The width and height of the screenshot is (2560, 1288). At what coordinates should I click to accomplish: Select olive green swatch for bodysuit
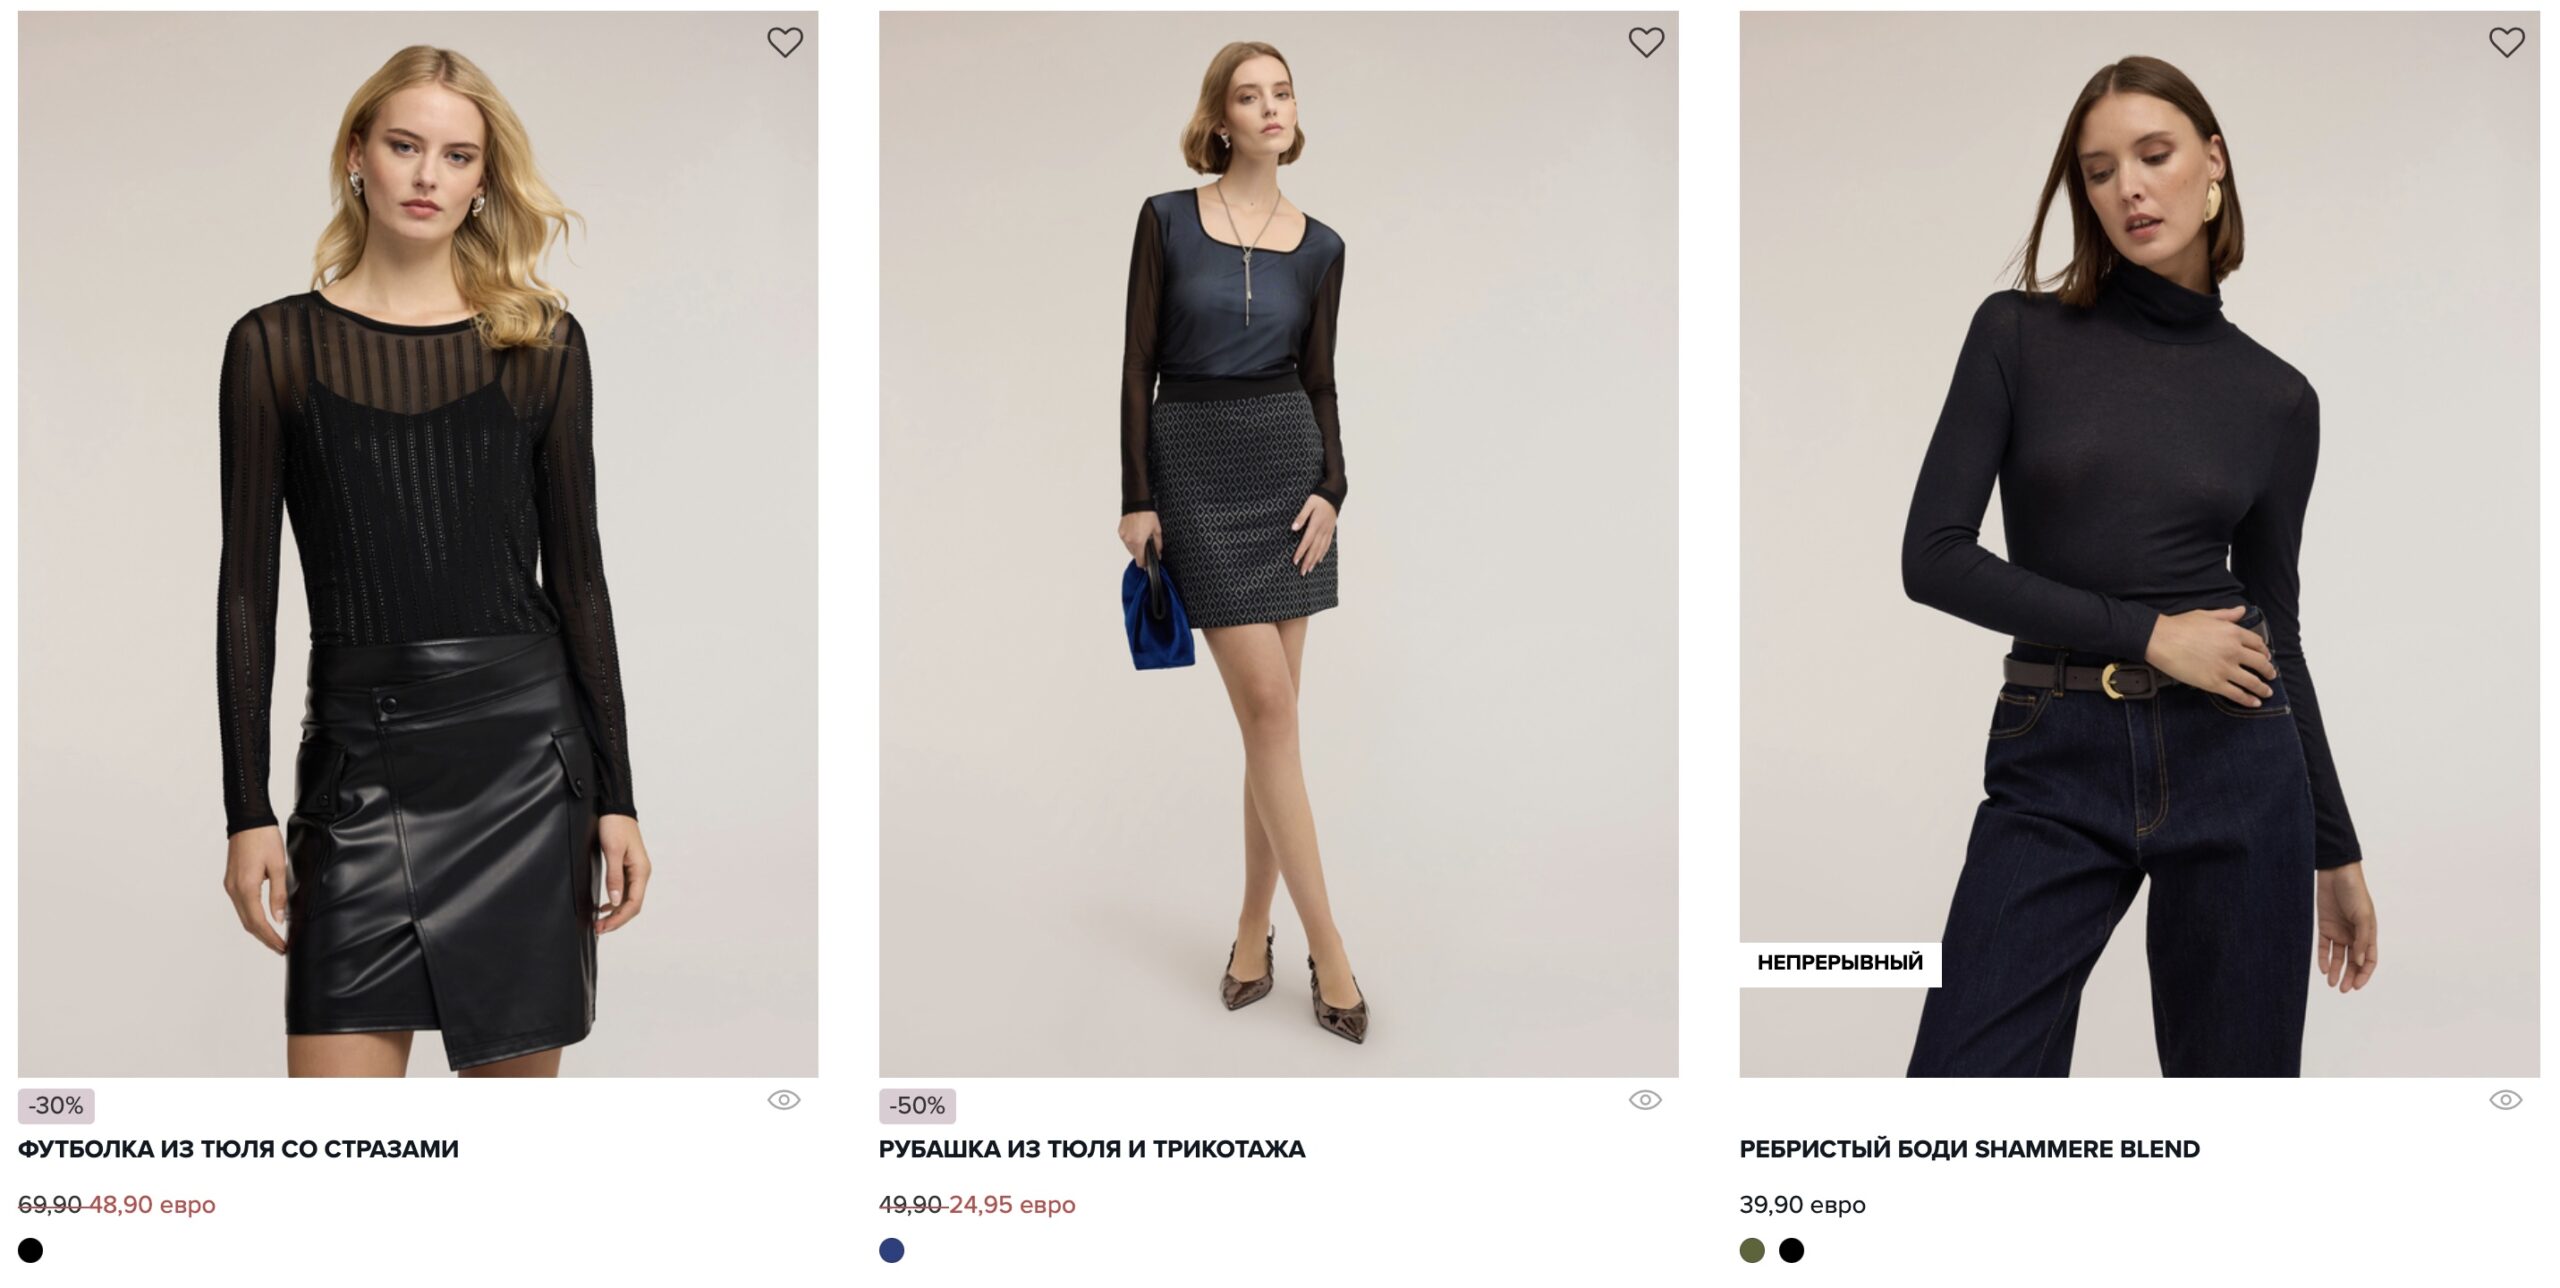coord(1752,1250)
